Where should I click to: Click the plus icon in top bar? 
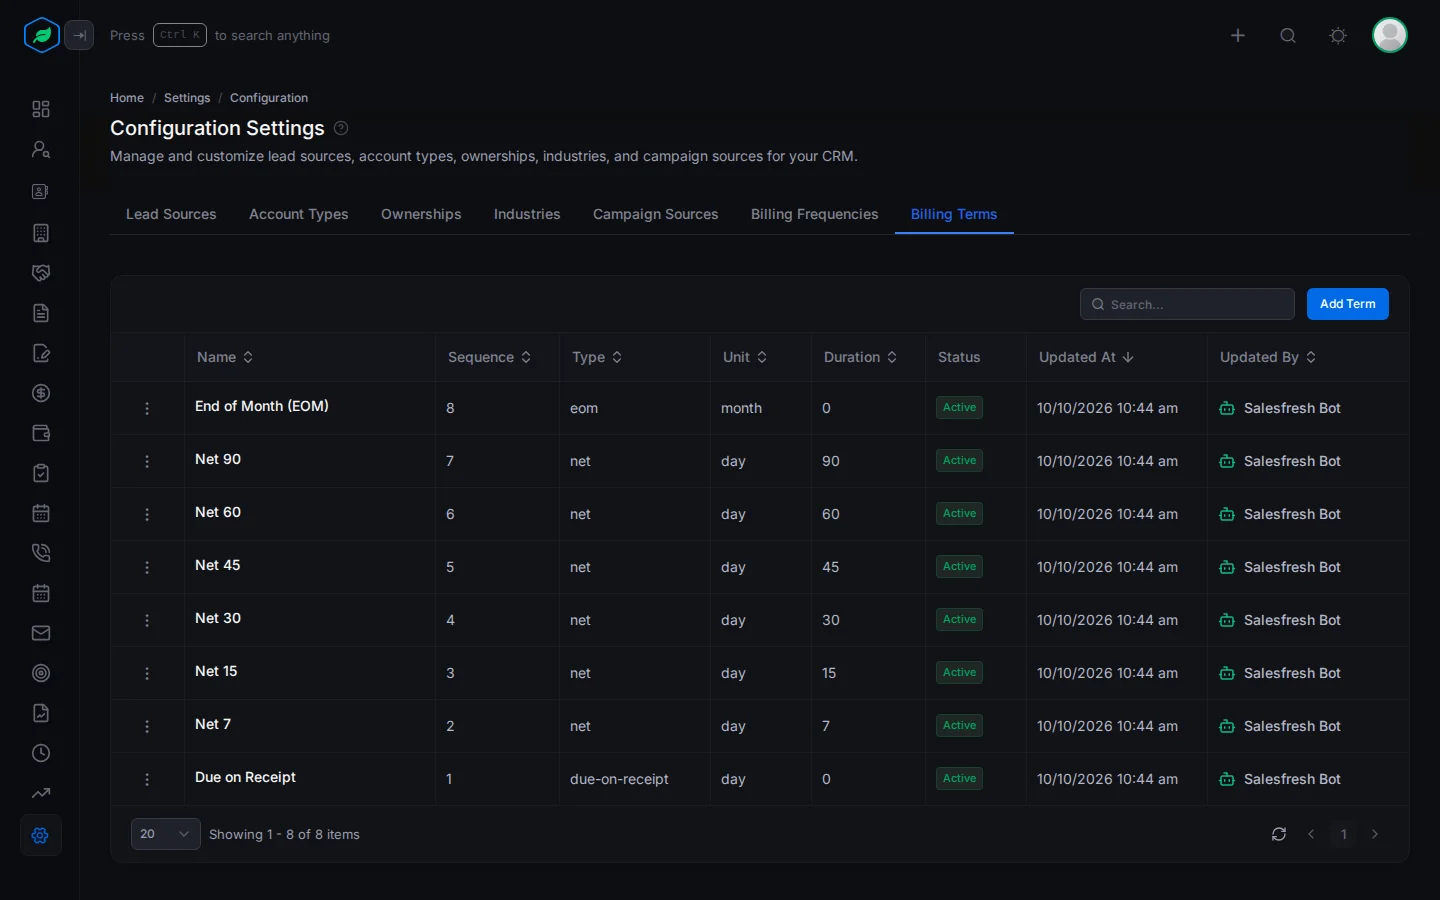[1238, 35]
